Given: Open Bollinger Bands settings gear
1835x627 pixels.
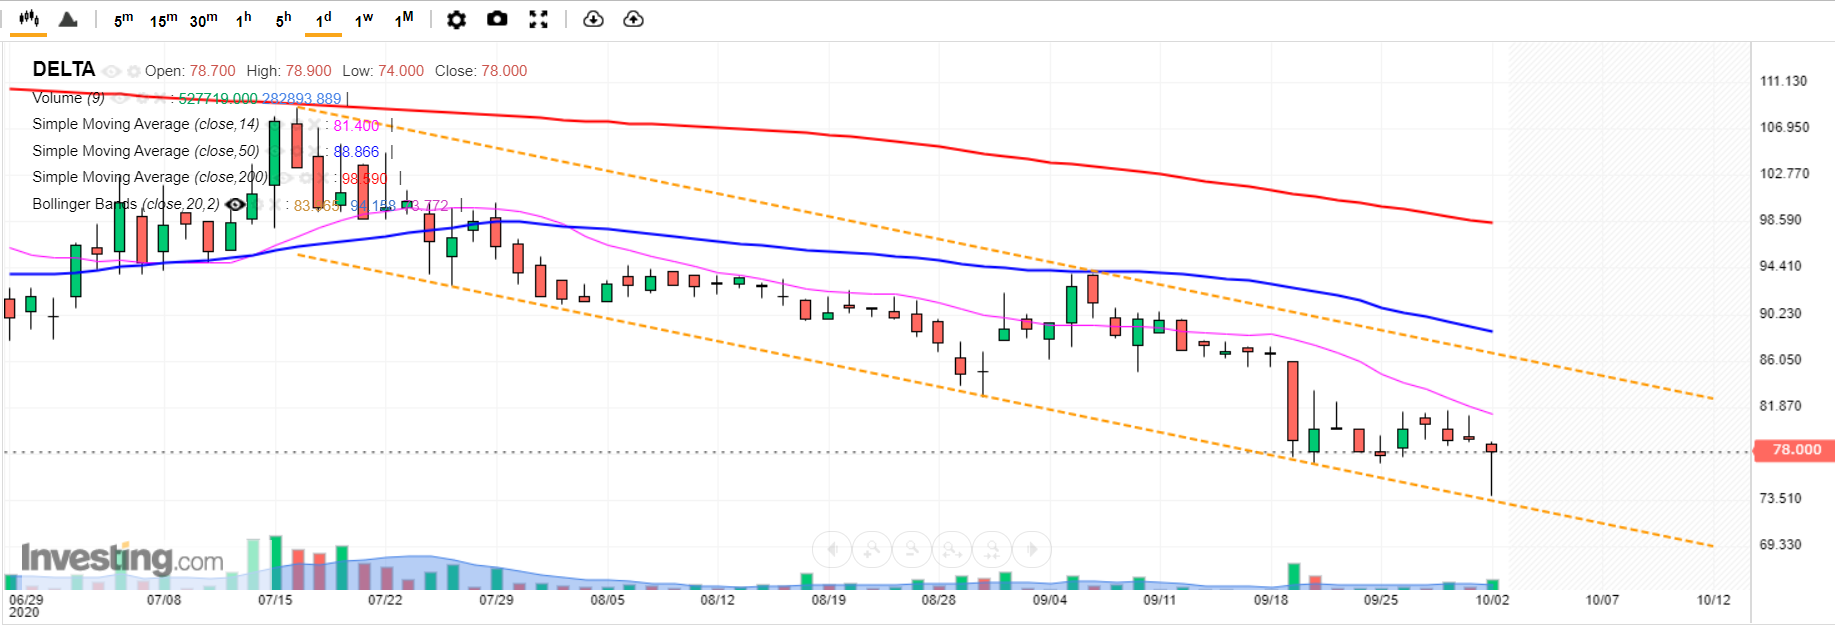Looking at the screenshot, I should coord(258,204).
